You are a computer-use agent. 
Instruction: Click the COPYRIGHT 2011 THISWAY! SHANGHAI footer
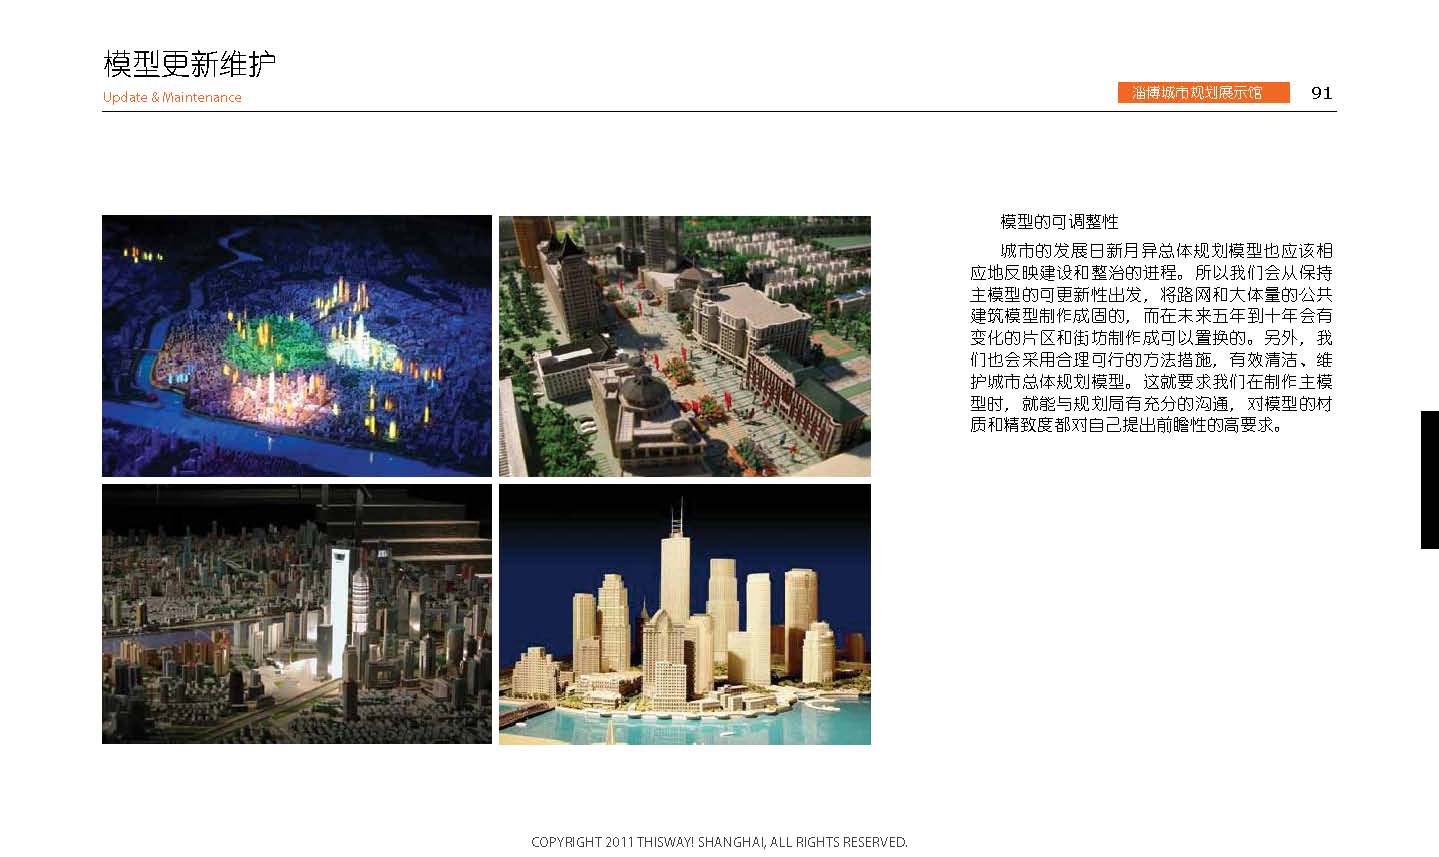coord(719,842)
